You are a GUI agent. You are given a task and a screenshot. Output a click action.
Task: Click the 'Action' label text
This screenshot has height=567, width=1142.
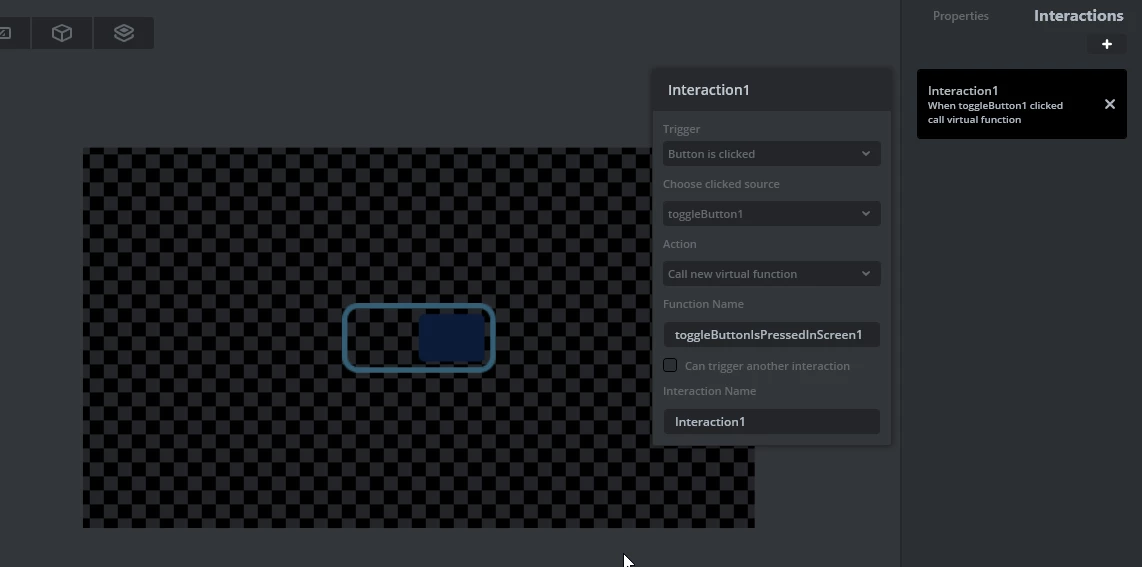[680, 244]
